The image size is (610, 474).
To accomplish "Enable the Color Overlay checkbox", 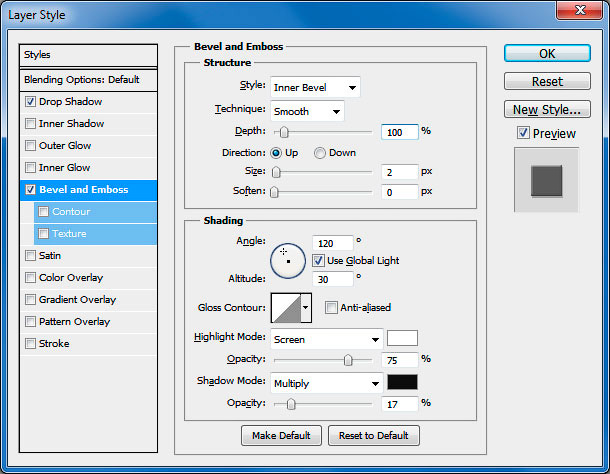I will tap(30, 277).
